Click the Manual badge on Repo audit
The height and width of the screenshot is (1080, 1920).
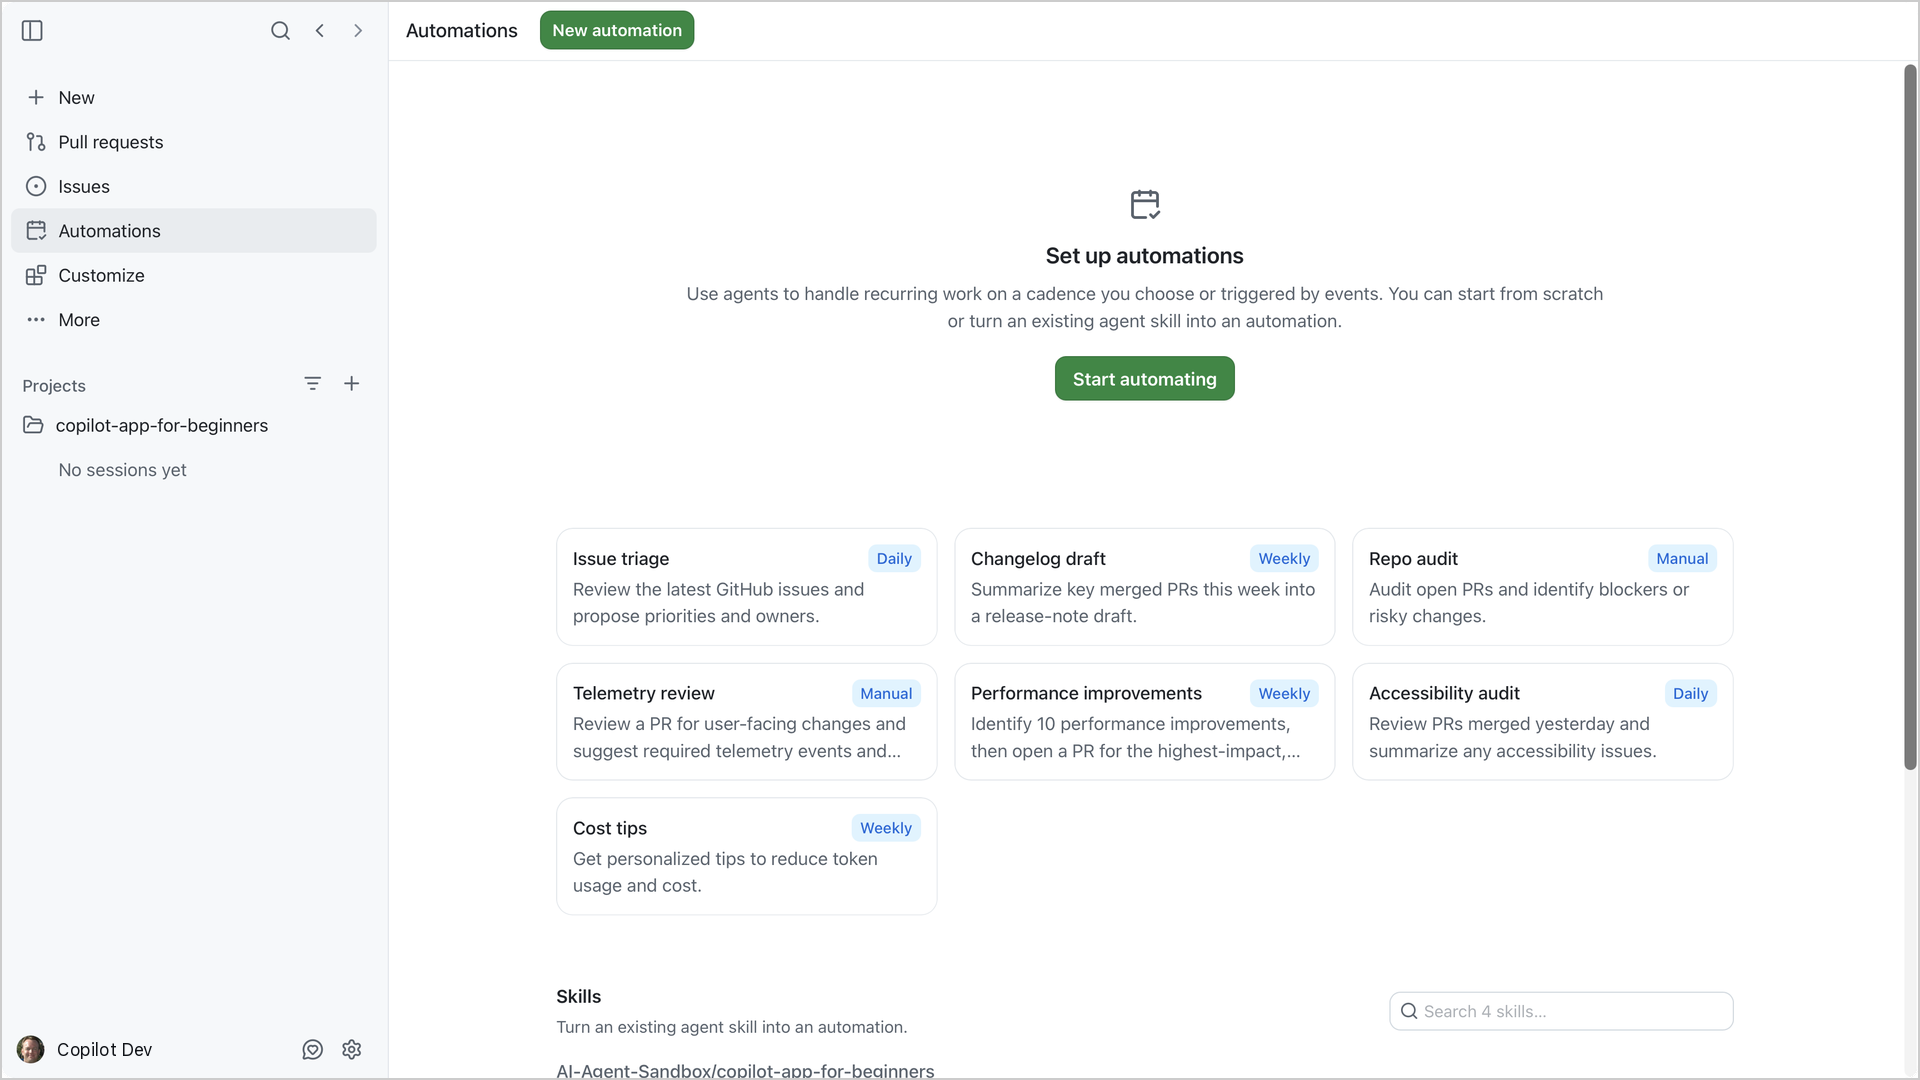point(1682,559)
